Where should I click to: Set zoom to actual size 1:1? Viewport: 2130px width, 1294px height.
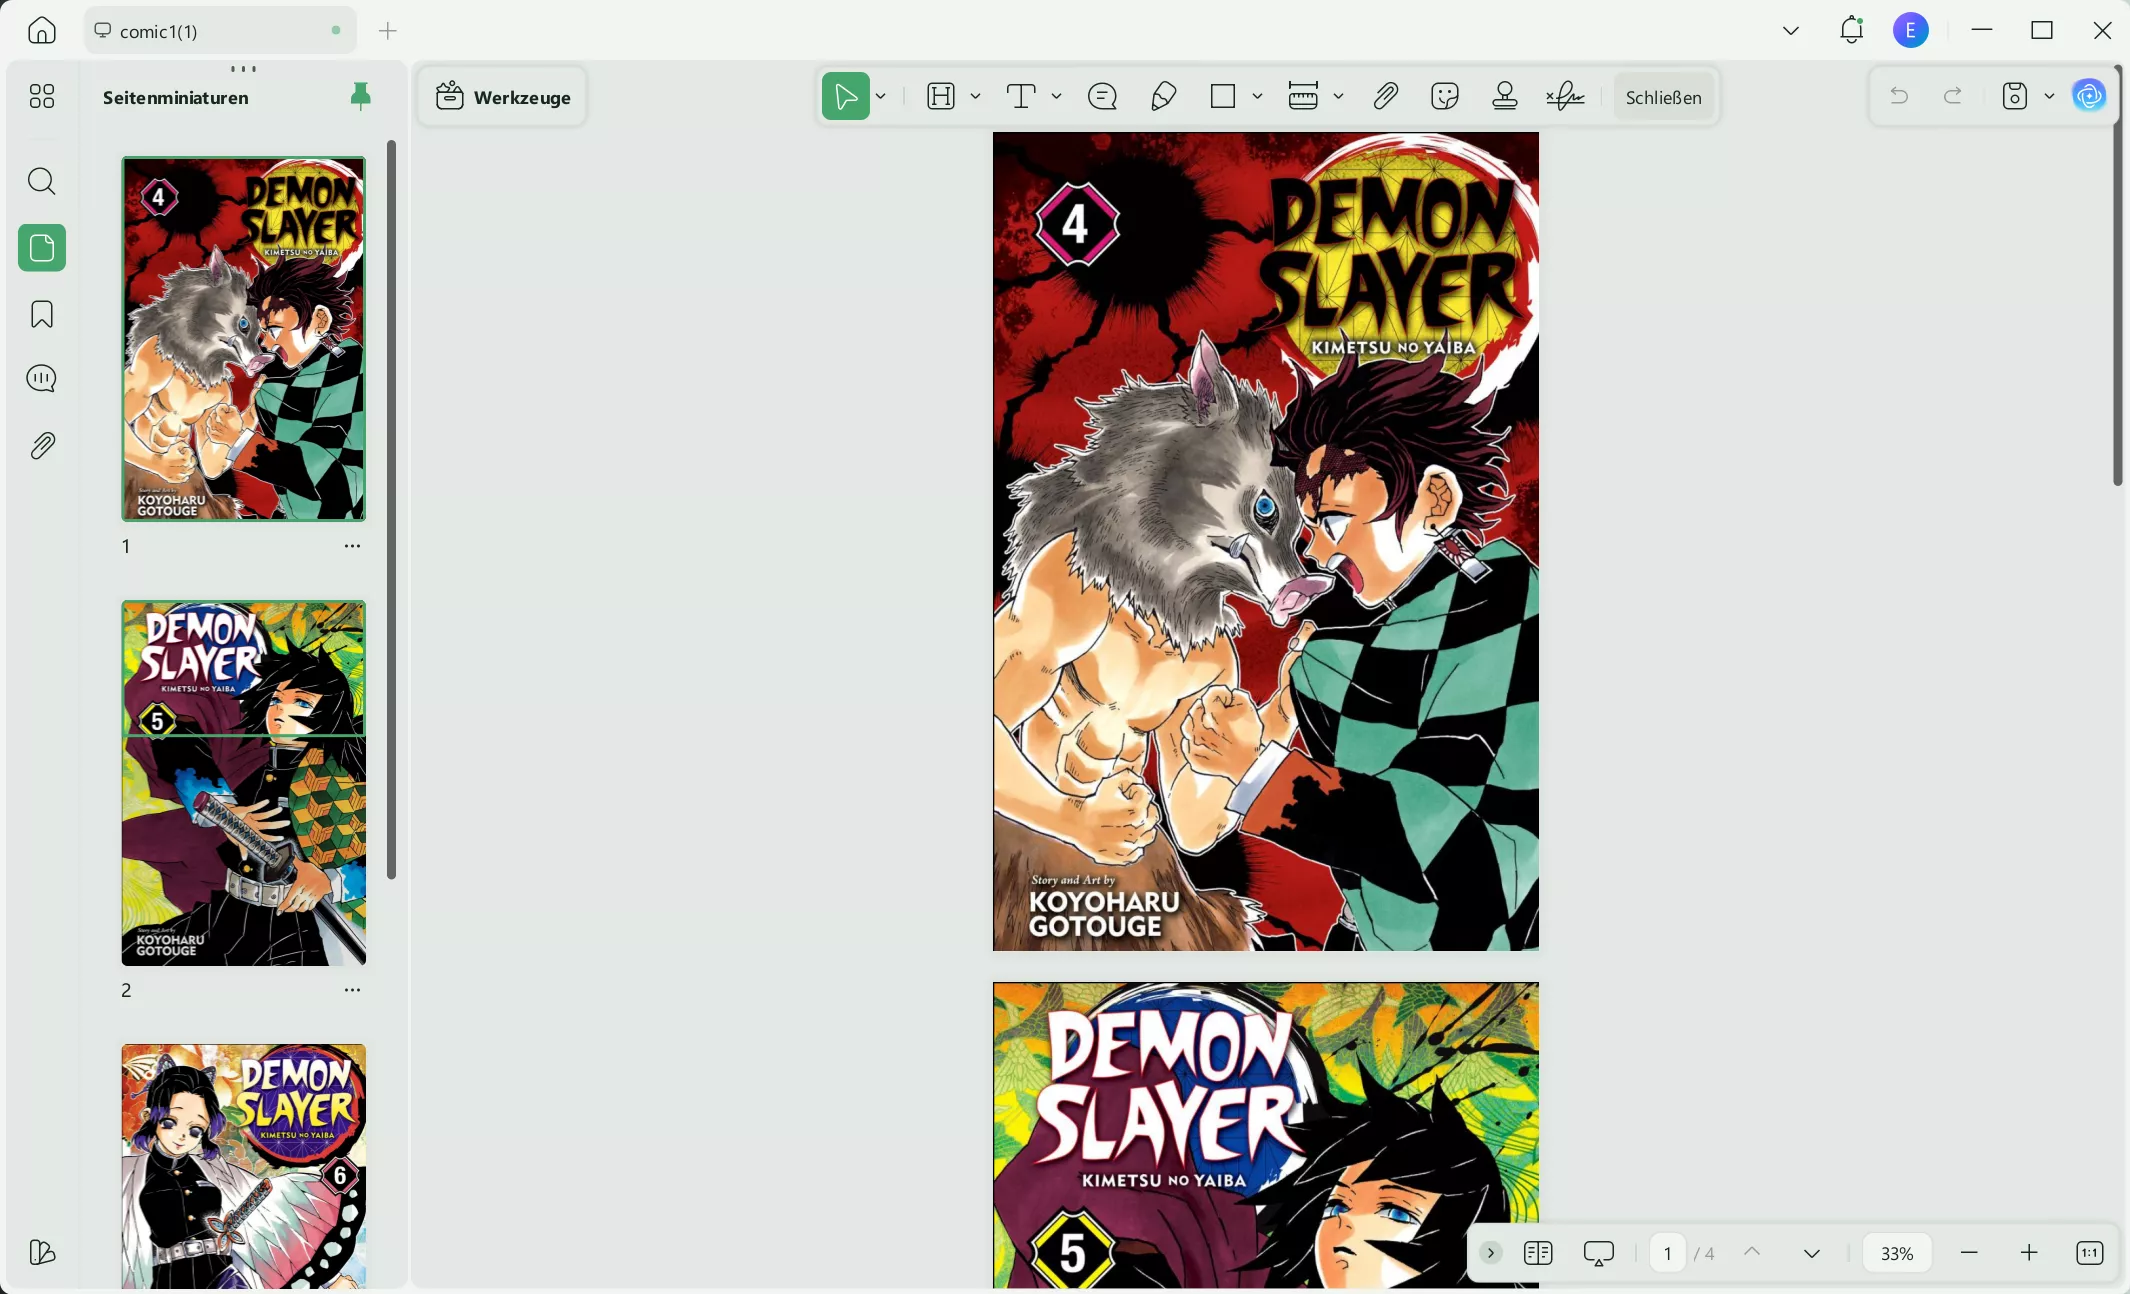[2090, 1253]
